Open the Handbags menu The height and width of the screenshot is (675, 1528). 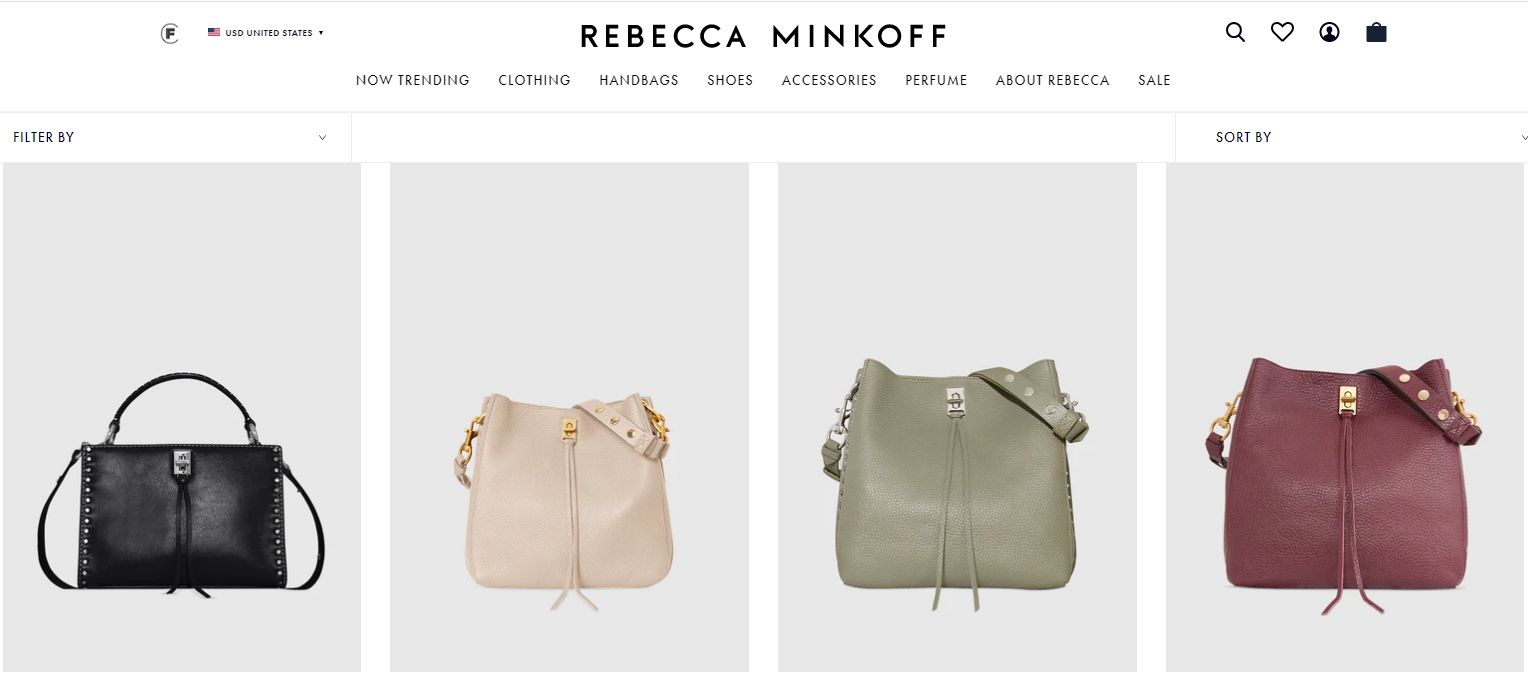point(639,80)
